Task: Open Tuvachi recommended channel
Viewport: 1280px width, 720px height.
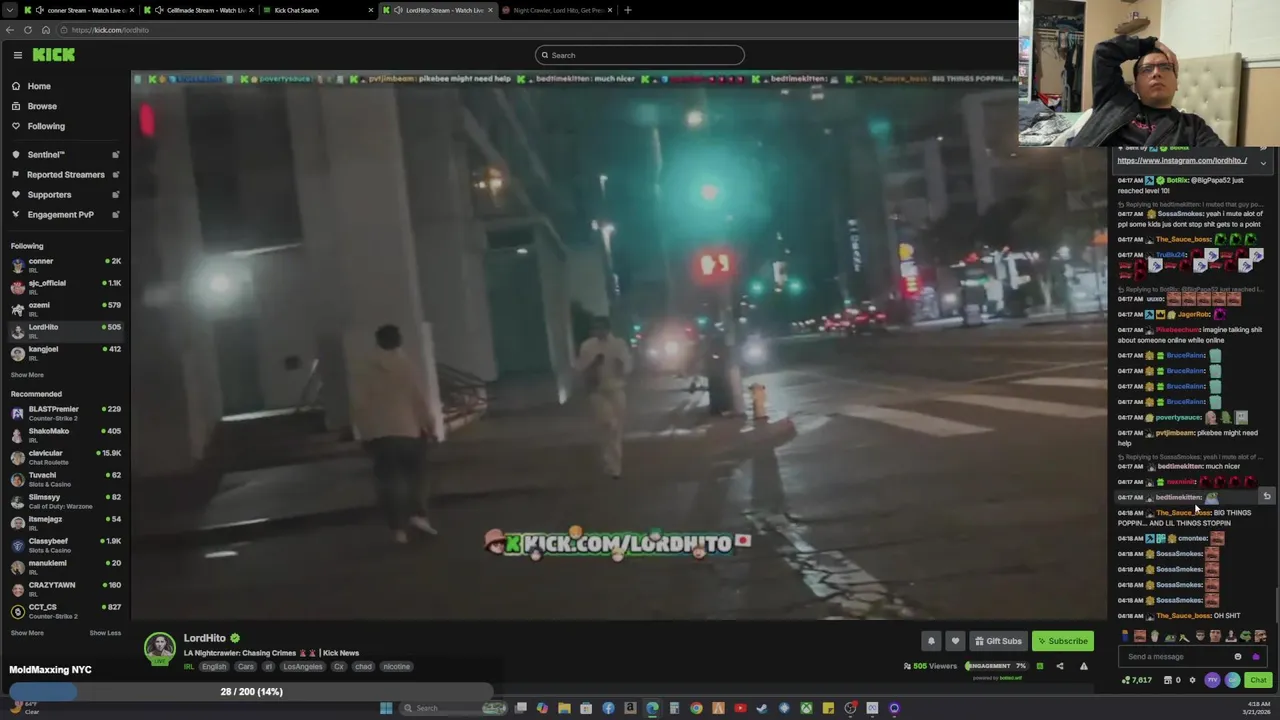Action: coord(65,478)
